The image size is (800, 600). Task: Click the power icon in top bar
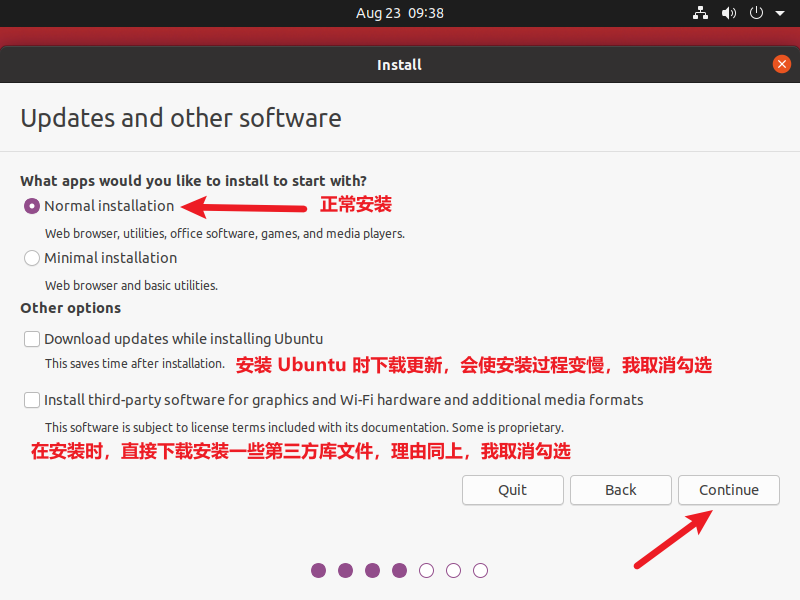click(756, 13)
